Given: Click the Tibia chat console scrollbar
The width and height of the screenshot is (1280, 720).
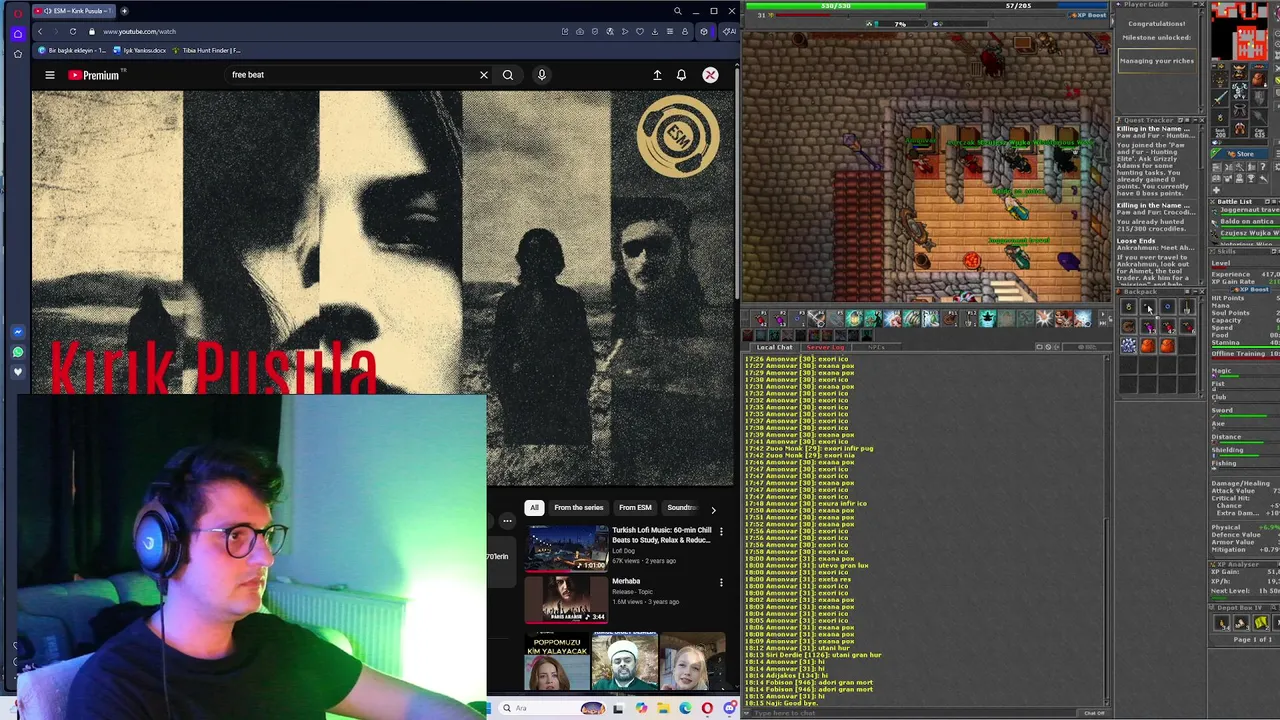Looking at the screenshot, I should pyautogui.click(x=1107, y=530).
